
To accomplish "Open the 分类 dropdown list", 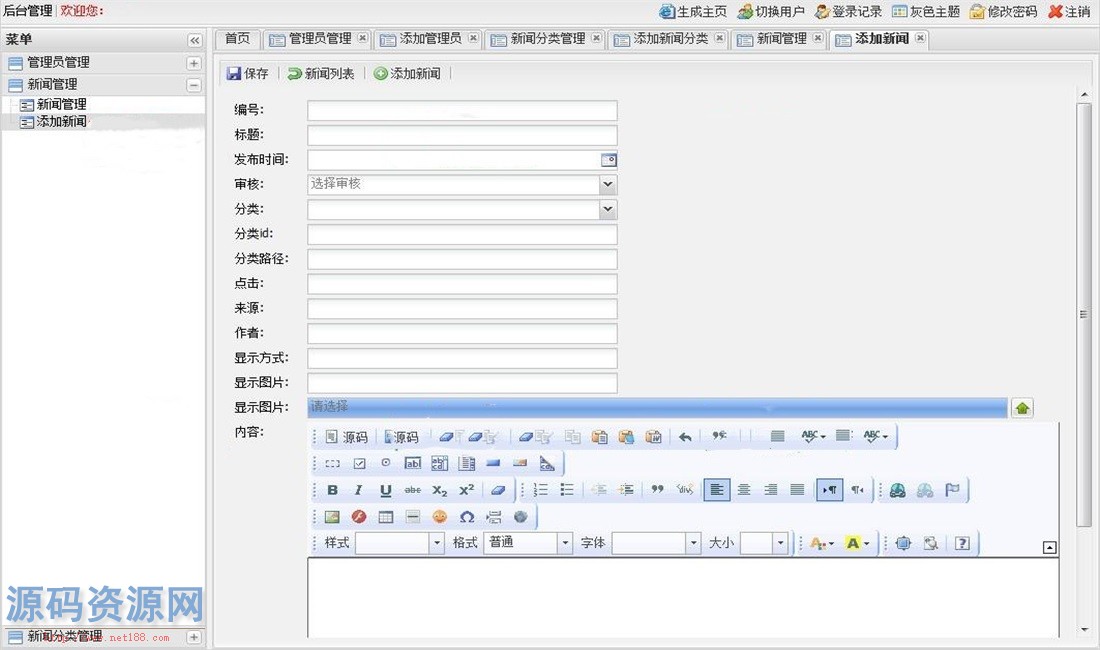I will 608,209.
